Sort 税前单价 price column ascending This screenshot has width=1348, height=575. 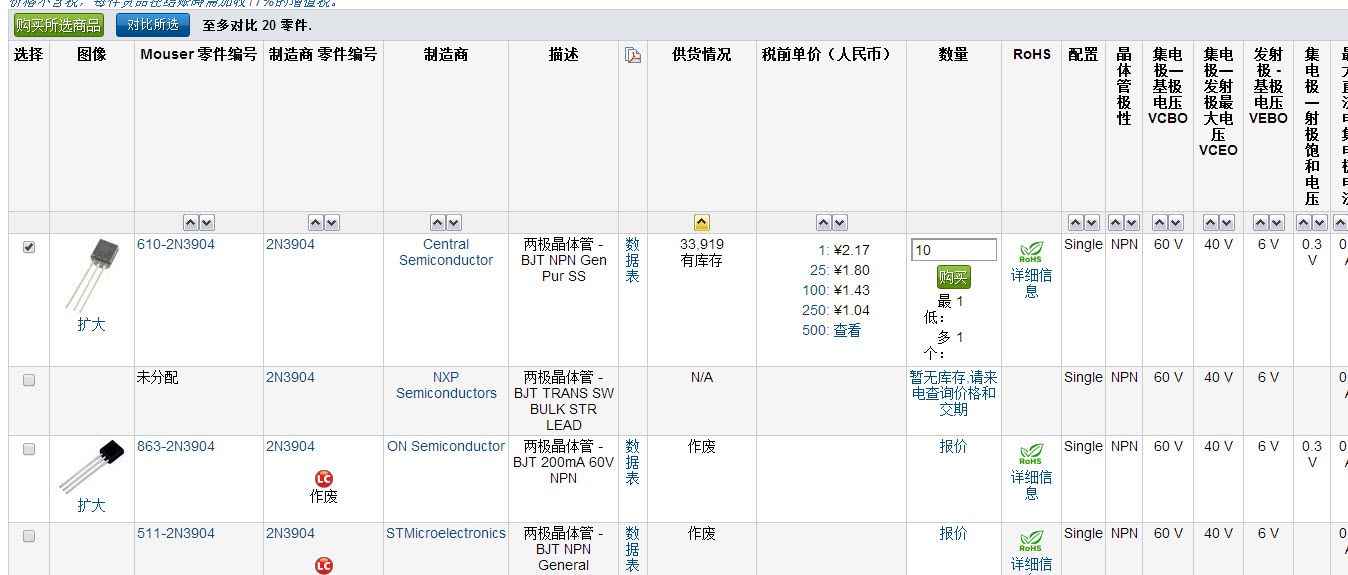pos(824,223)
